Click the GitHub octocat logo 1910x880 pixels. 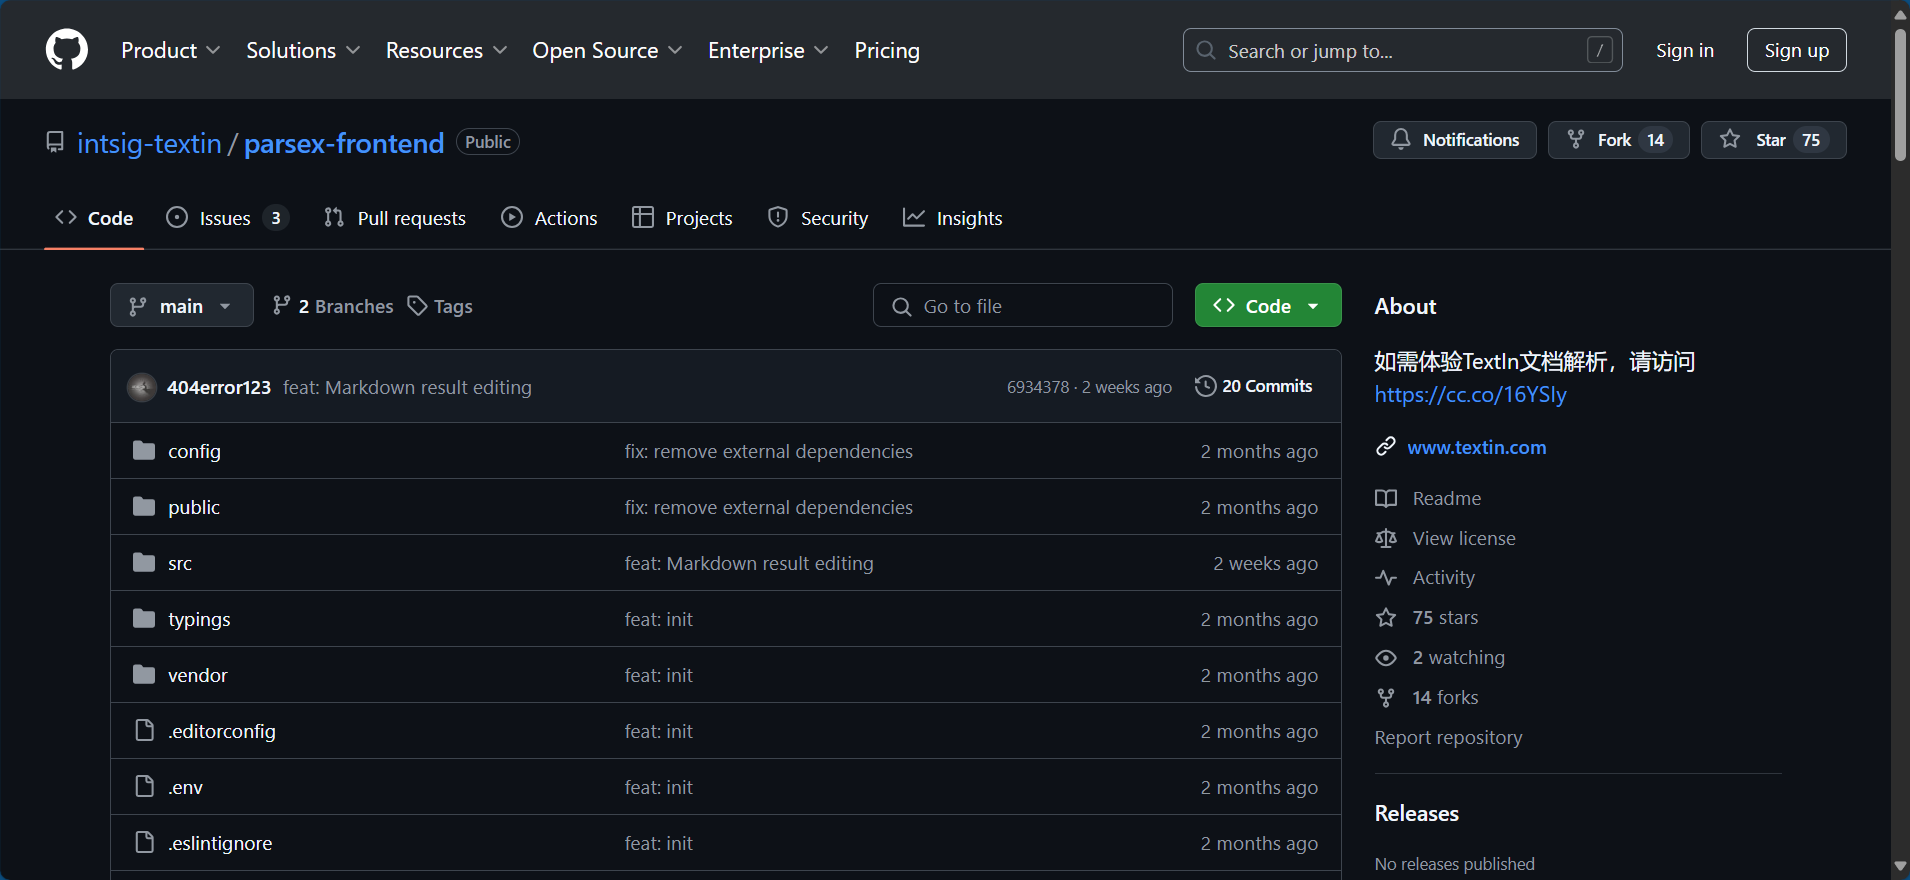pyautogui.click(x=67, y=50)
